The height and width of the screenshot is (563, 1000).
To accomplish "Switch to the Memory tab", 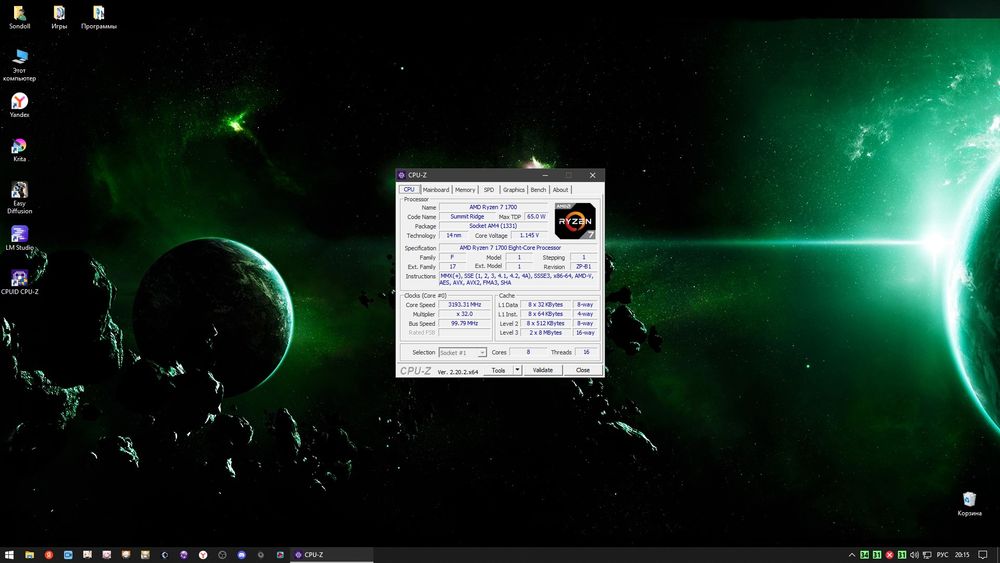I will coord(465,189).
